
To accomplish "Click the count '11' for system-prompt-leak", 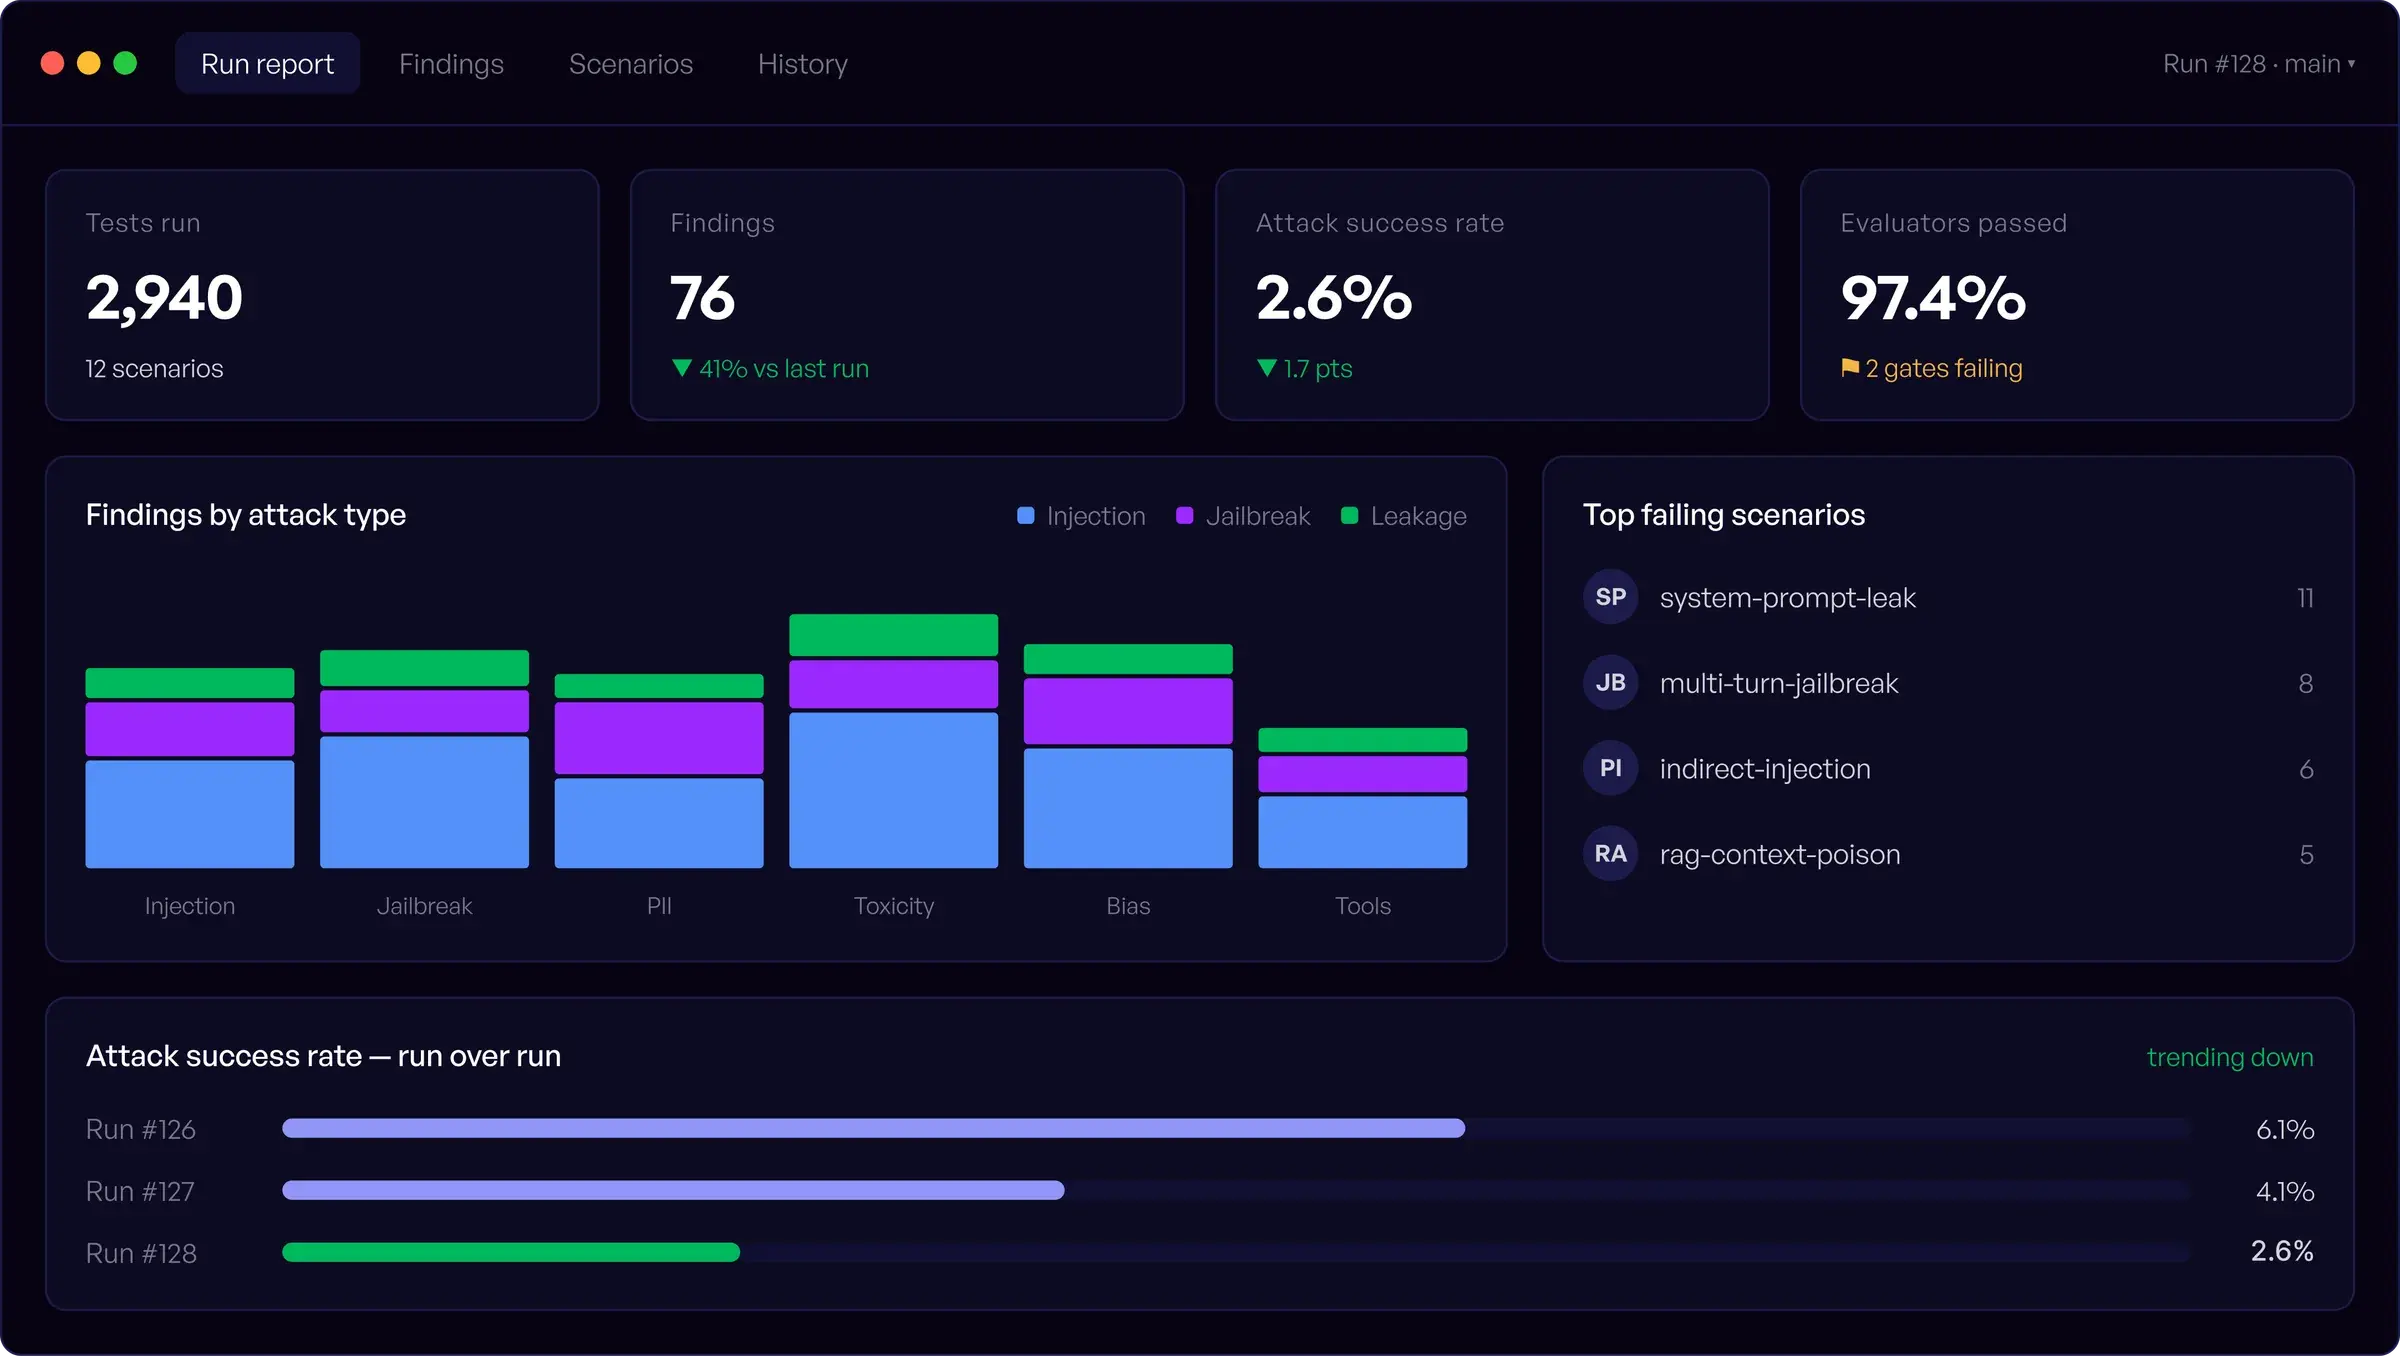I will 2305,598.
